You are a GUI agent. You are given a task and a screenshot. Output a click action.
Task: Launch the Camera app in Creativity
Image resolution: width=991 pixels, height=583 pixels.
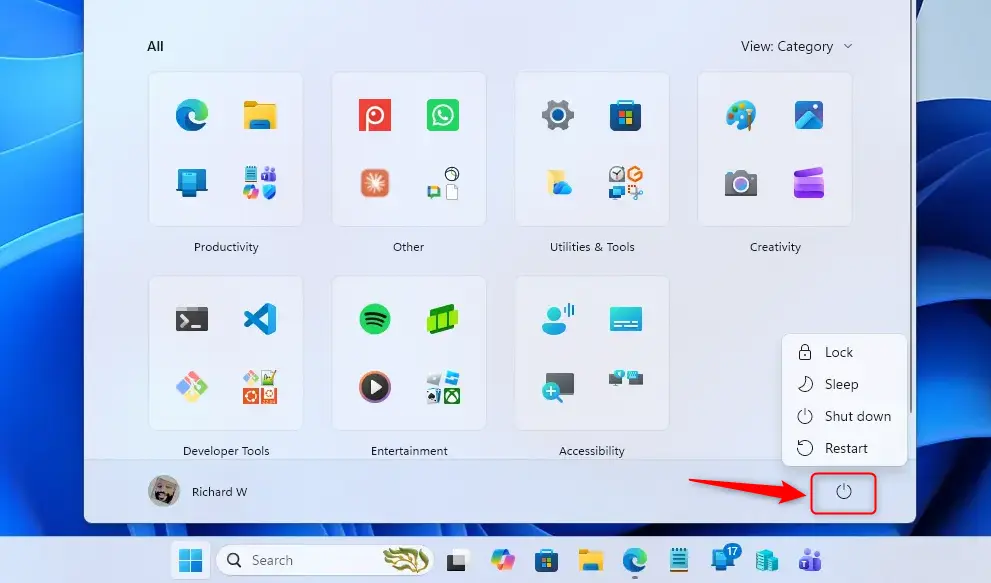pos(741,183)
